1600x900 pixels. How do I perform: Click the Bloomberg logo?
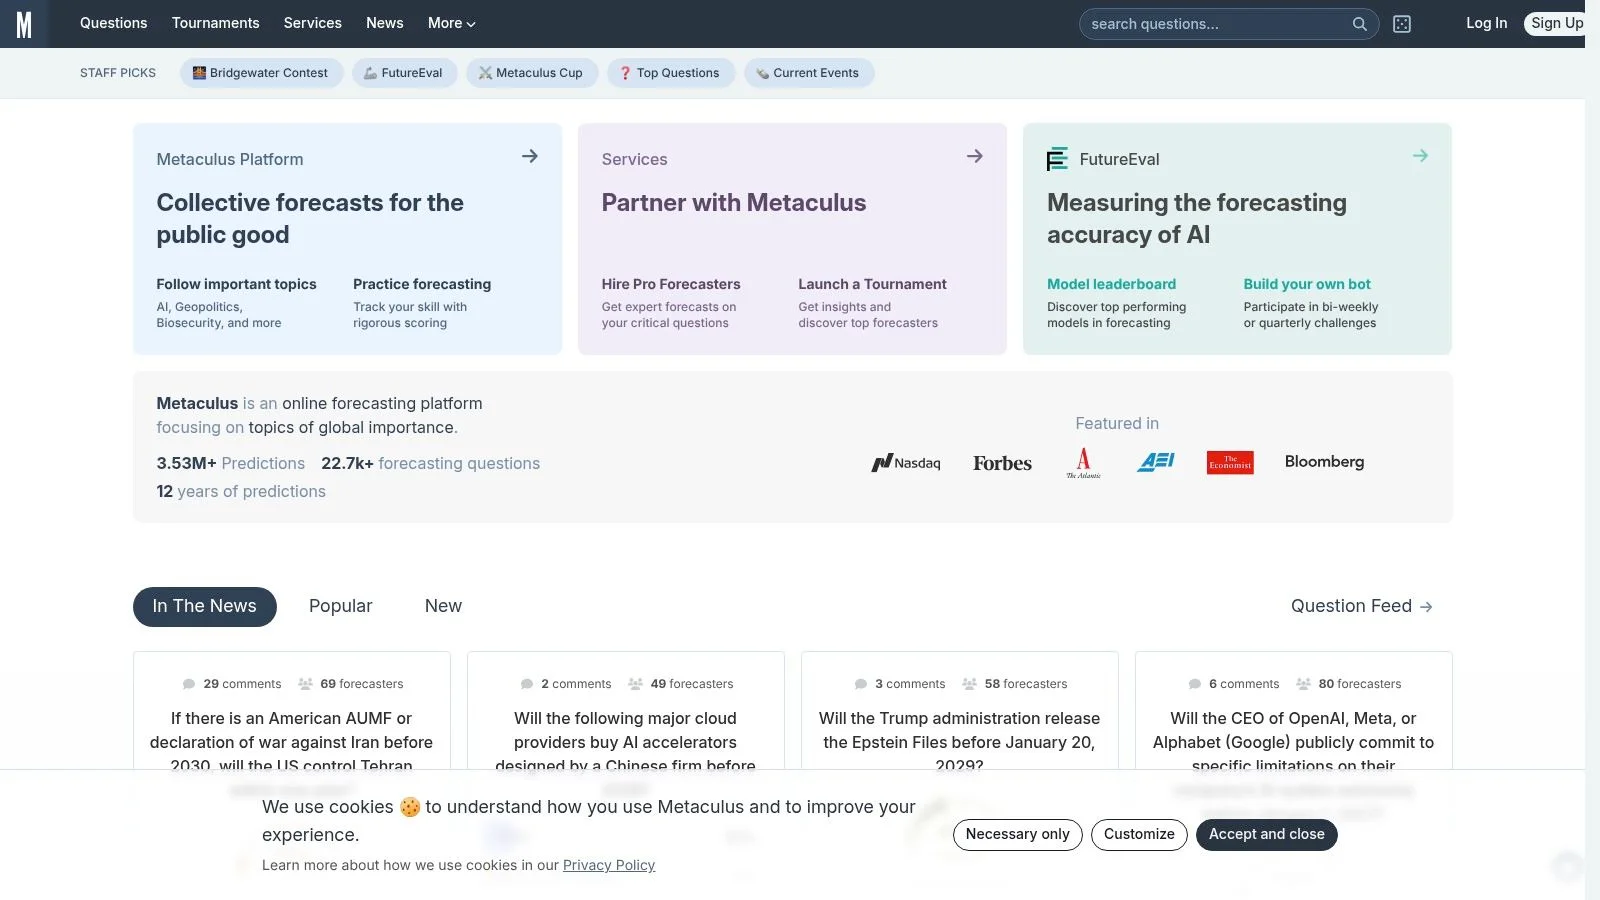[1324, 462]
